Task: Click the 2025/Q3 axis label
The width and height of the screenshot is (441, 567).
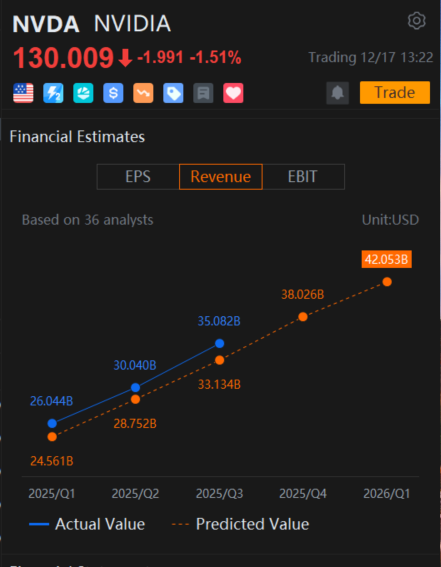Action: [x=219, y=494]
